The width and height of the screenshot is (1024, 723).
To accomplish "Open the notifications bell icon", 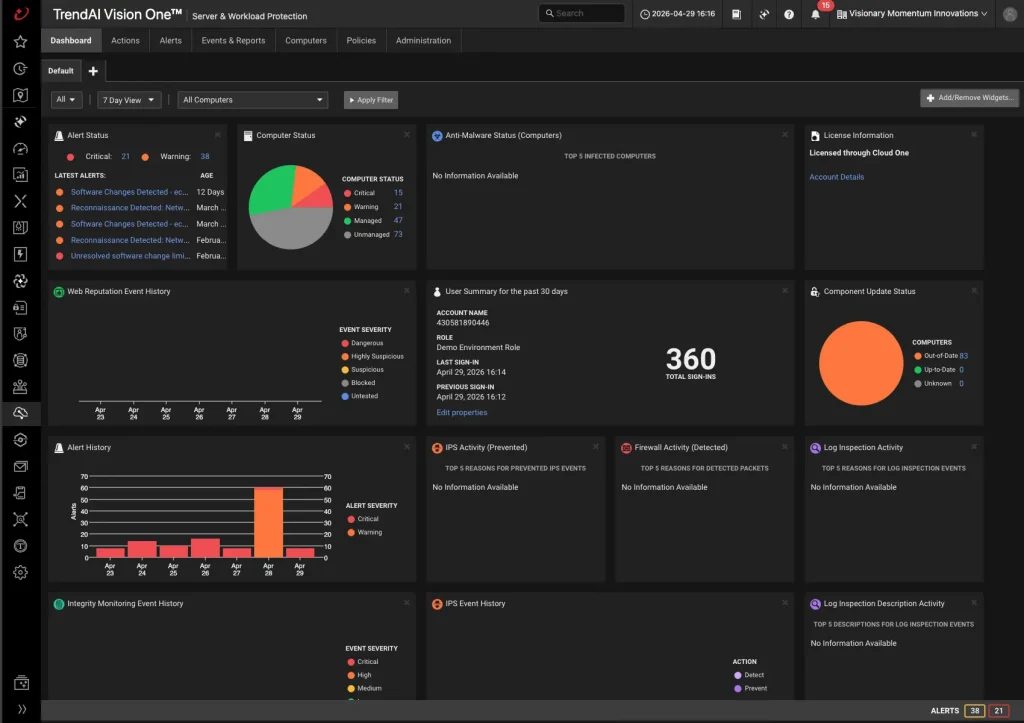I will click(x=815, y=14).
